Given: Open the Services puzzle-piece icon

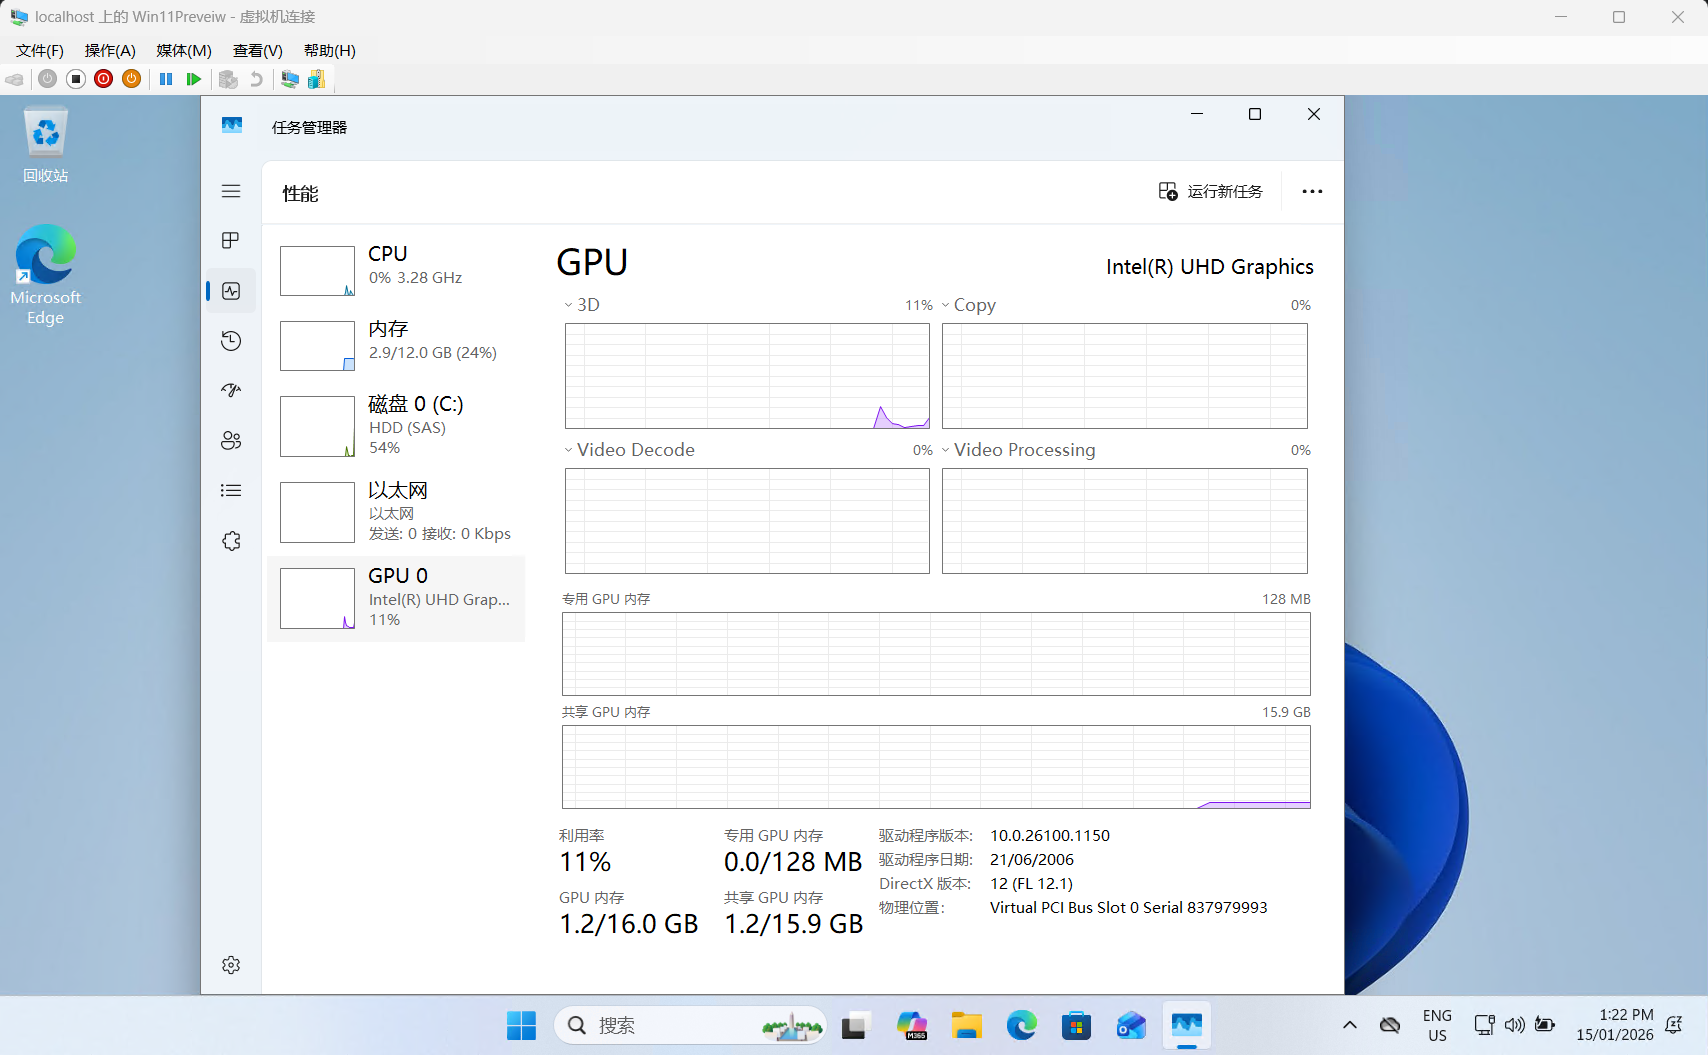Looking at the screenshot, I should coord(231,541).
